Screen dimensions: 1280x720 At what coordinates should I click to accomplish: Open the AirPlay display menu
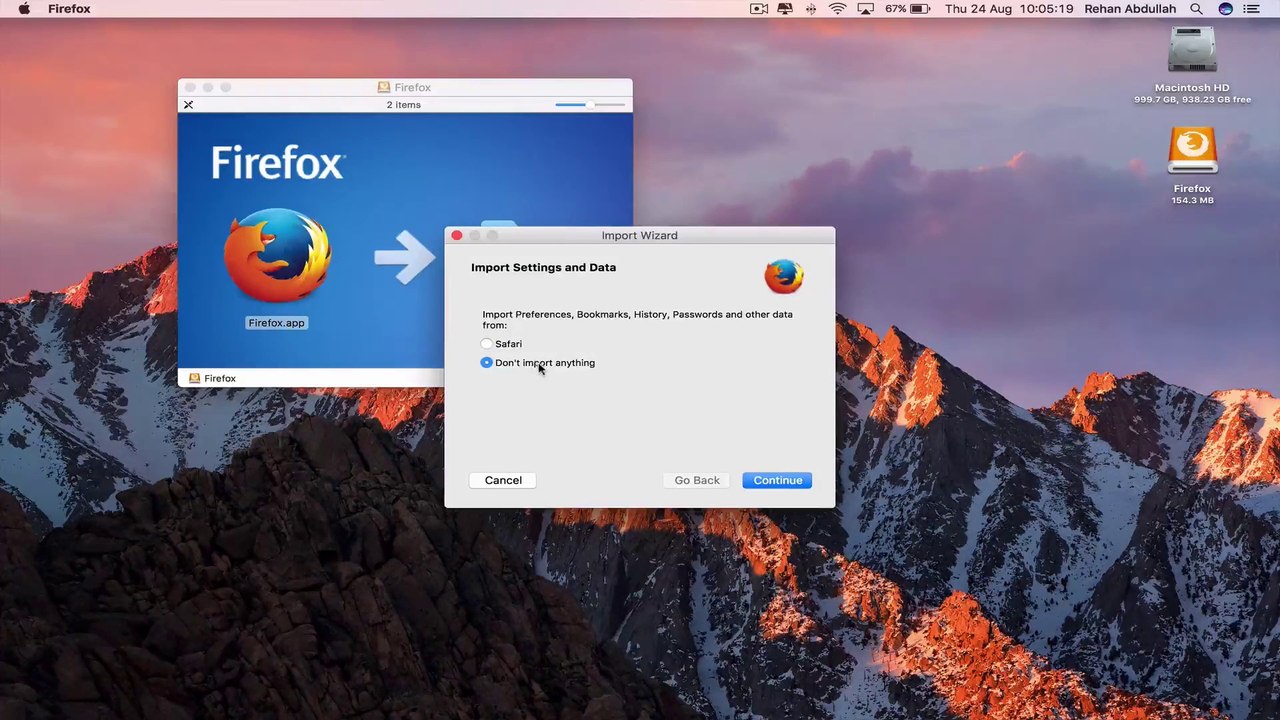click(866, 9)
